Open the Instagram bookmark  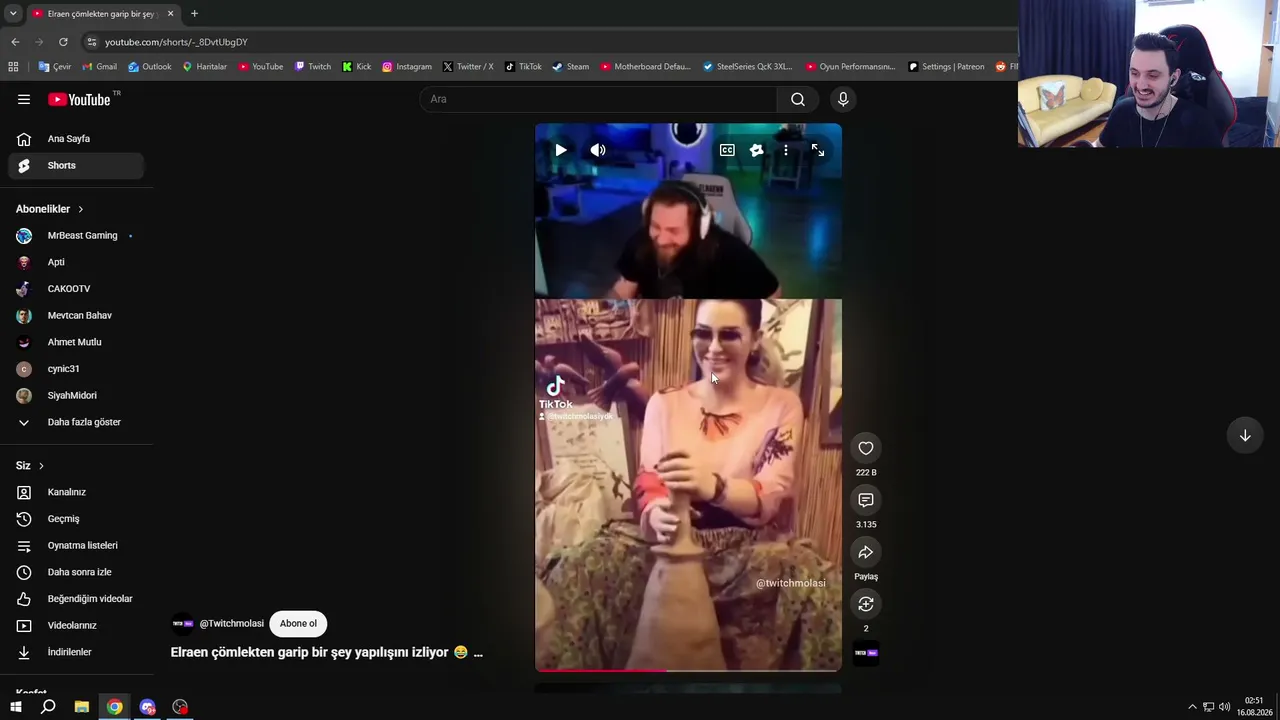(x=407, y=67)
